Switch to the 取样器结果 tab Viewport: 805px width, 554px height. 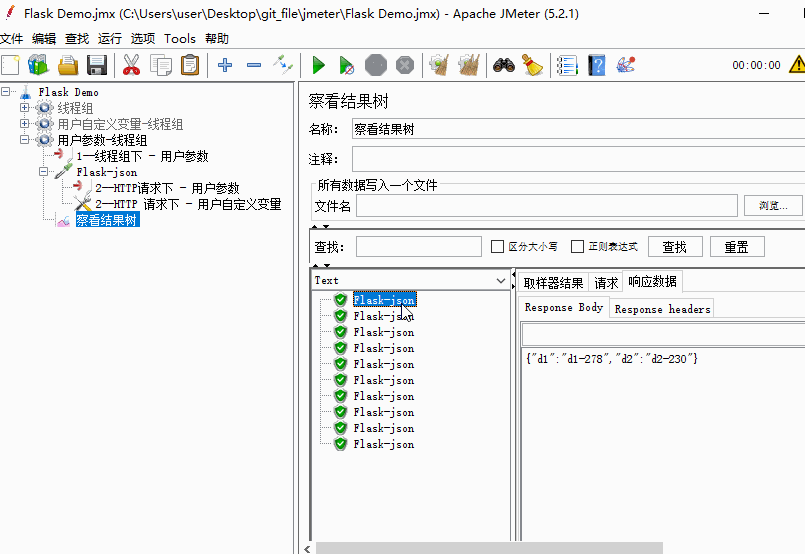553,283
